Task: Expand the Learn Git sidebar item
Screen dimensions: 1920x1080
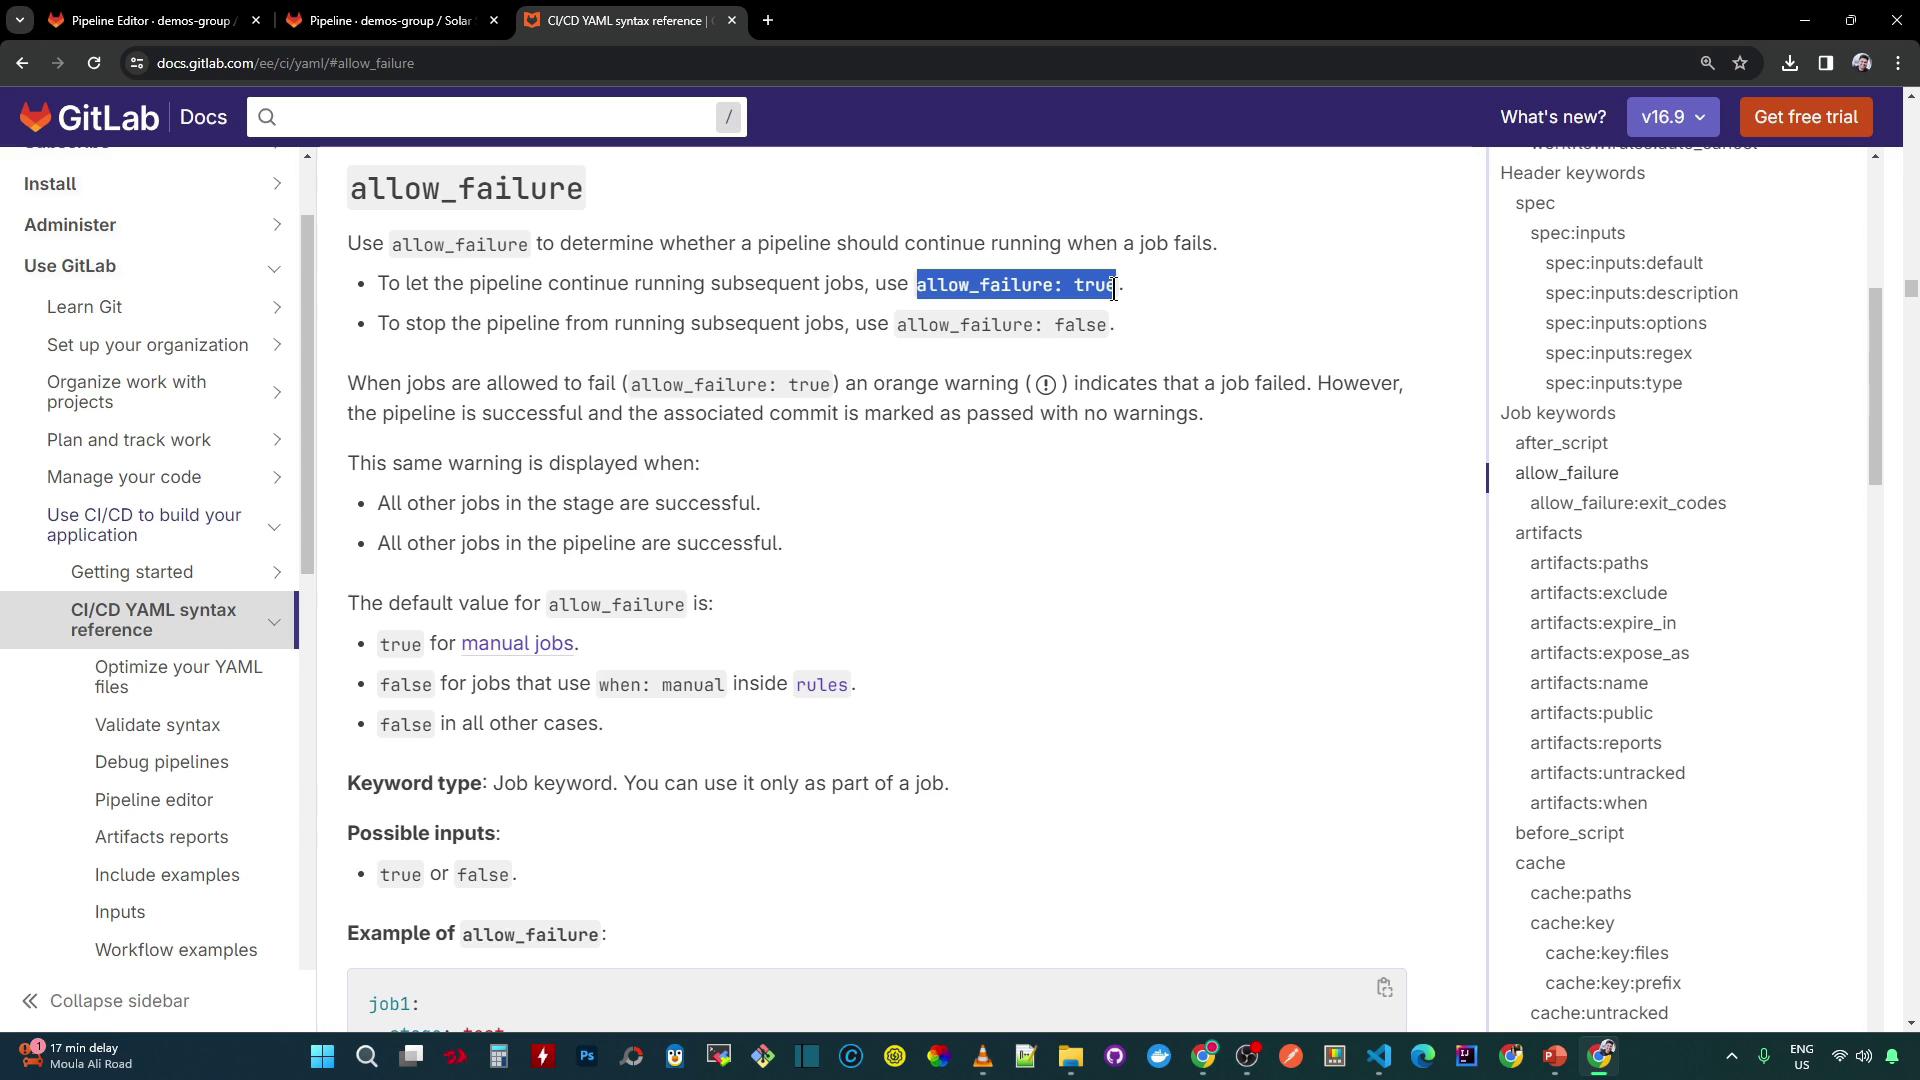Action: click(x=277, y=307)
